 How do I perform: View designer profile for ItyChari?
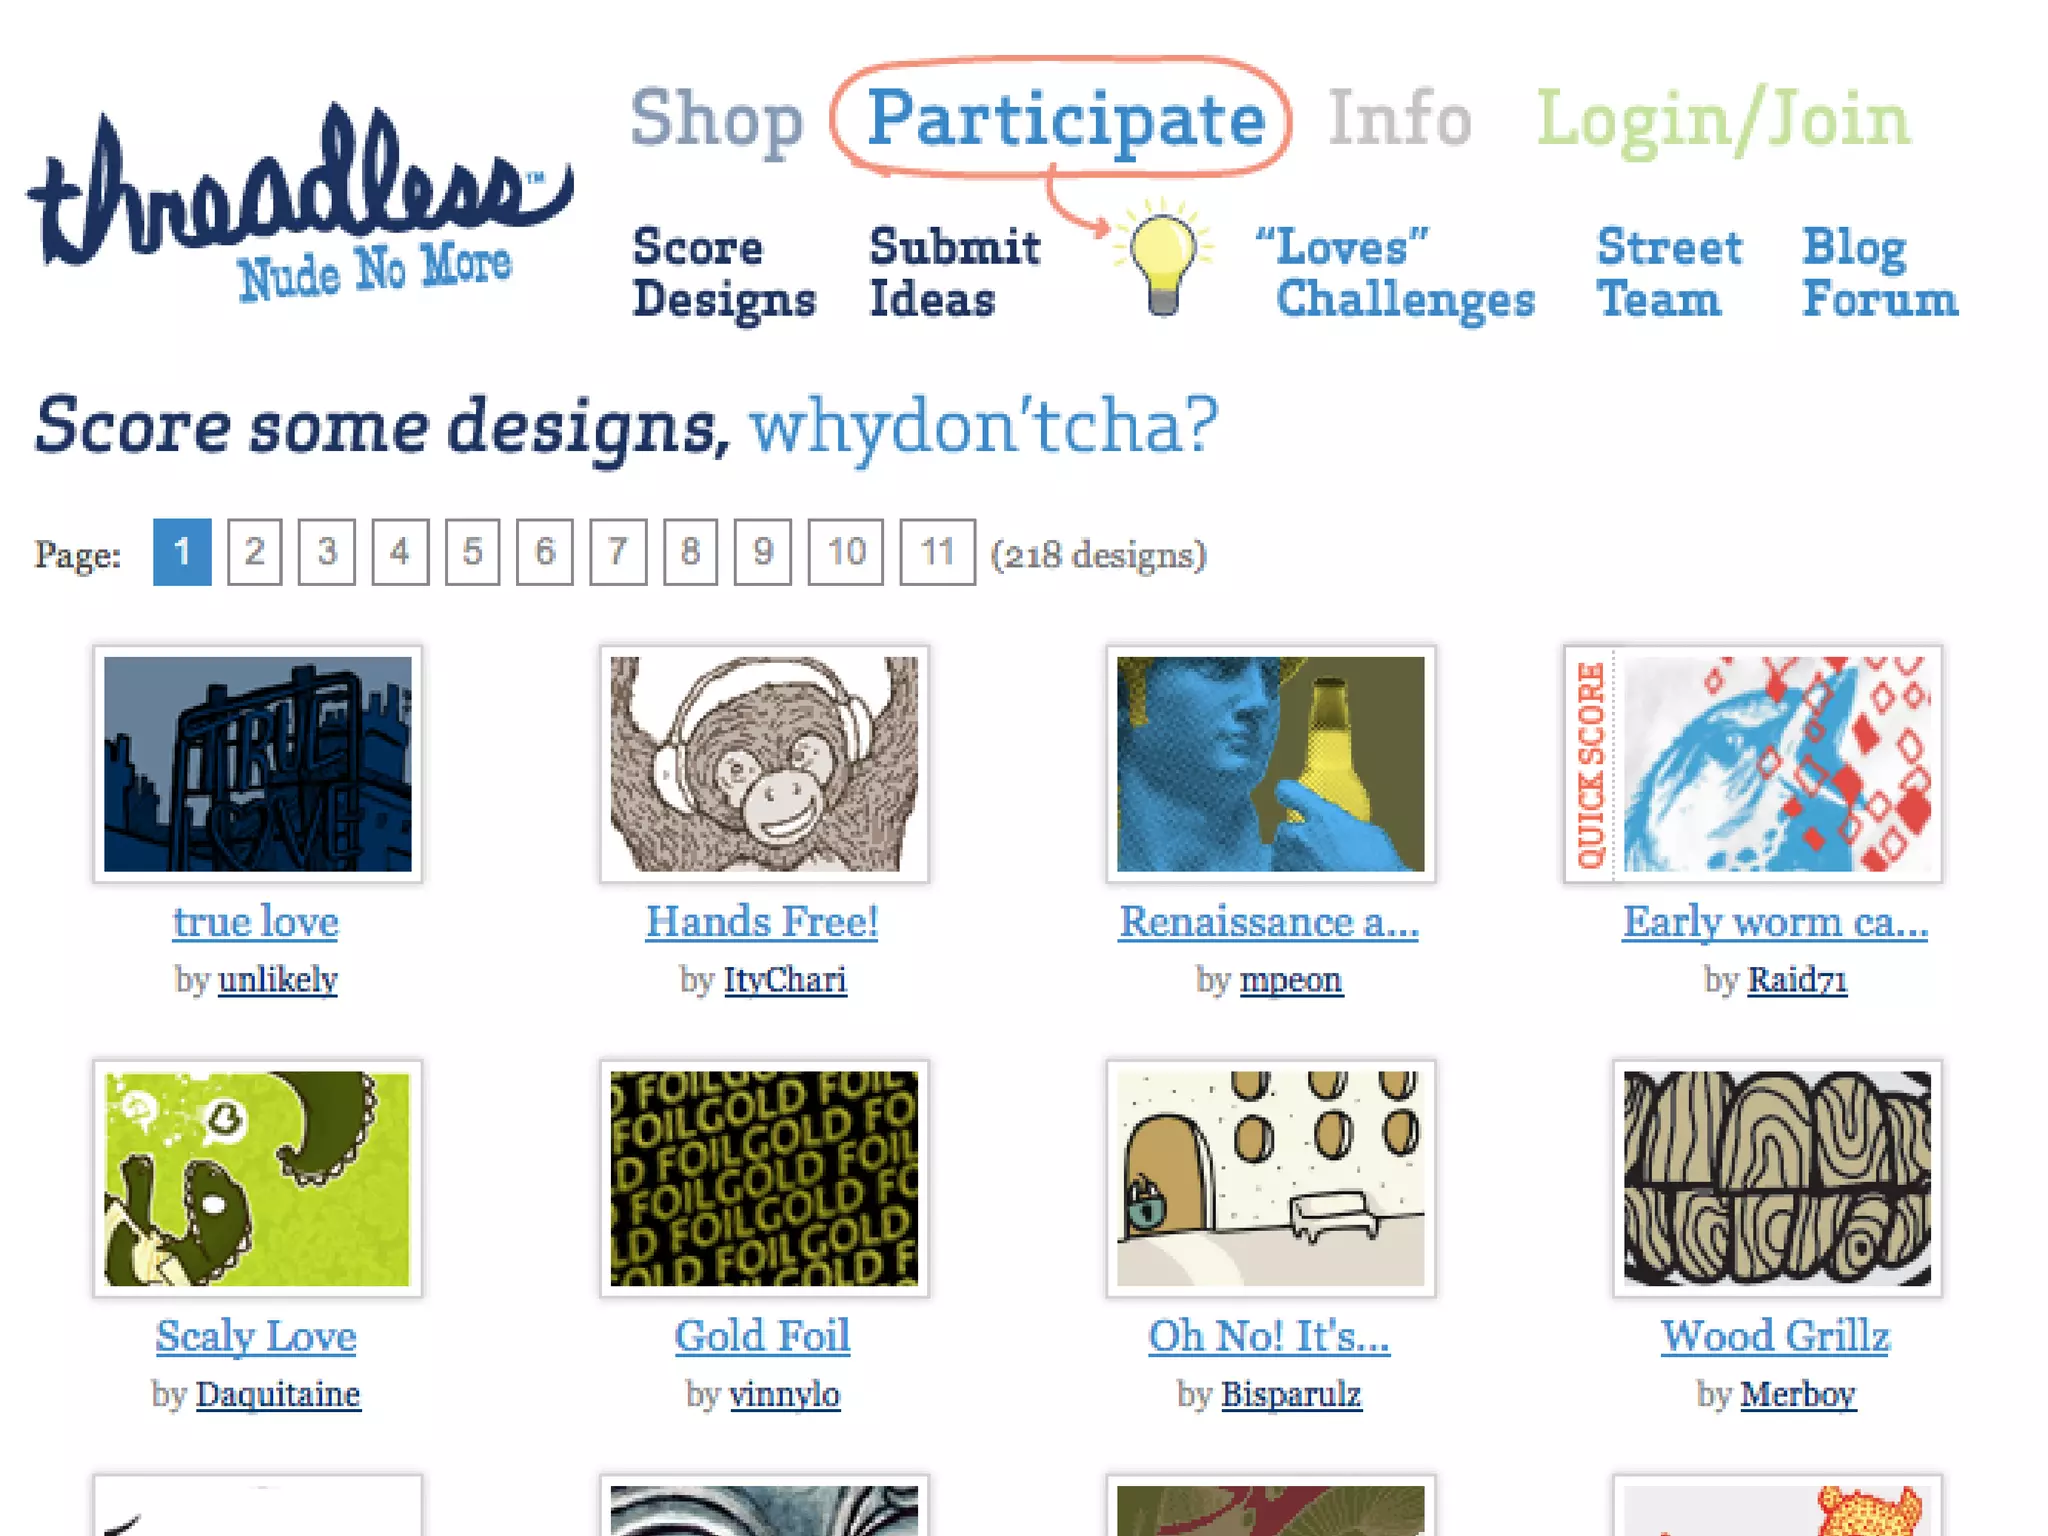tap(785, 979)
